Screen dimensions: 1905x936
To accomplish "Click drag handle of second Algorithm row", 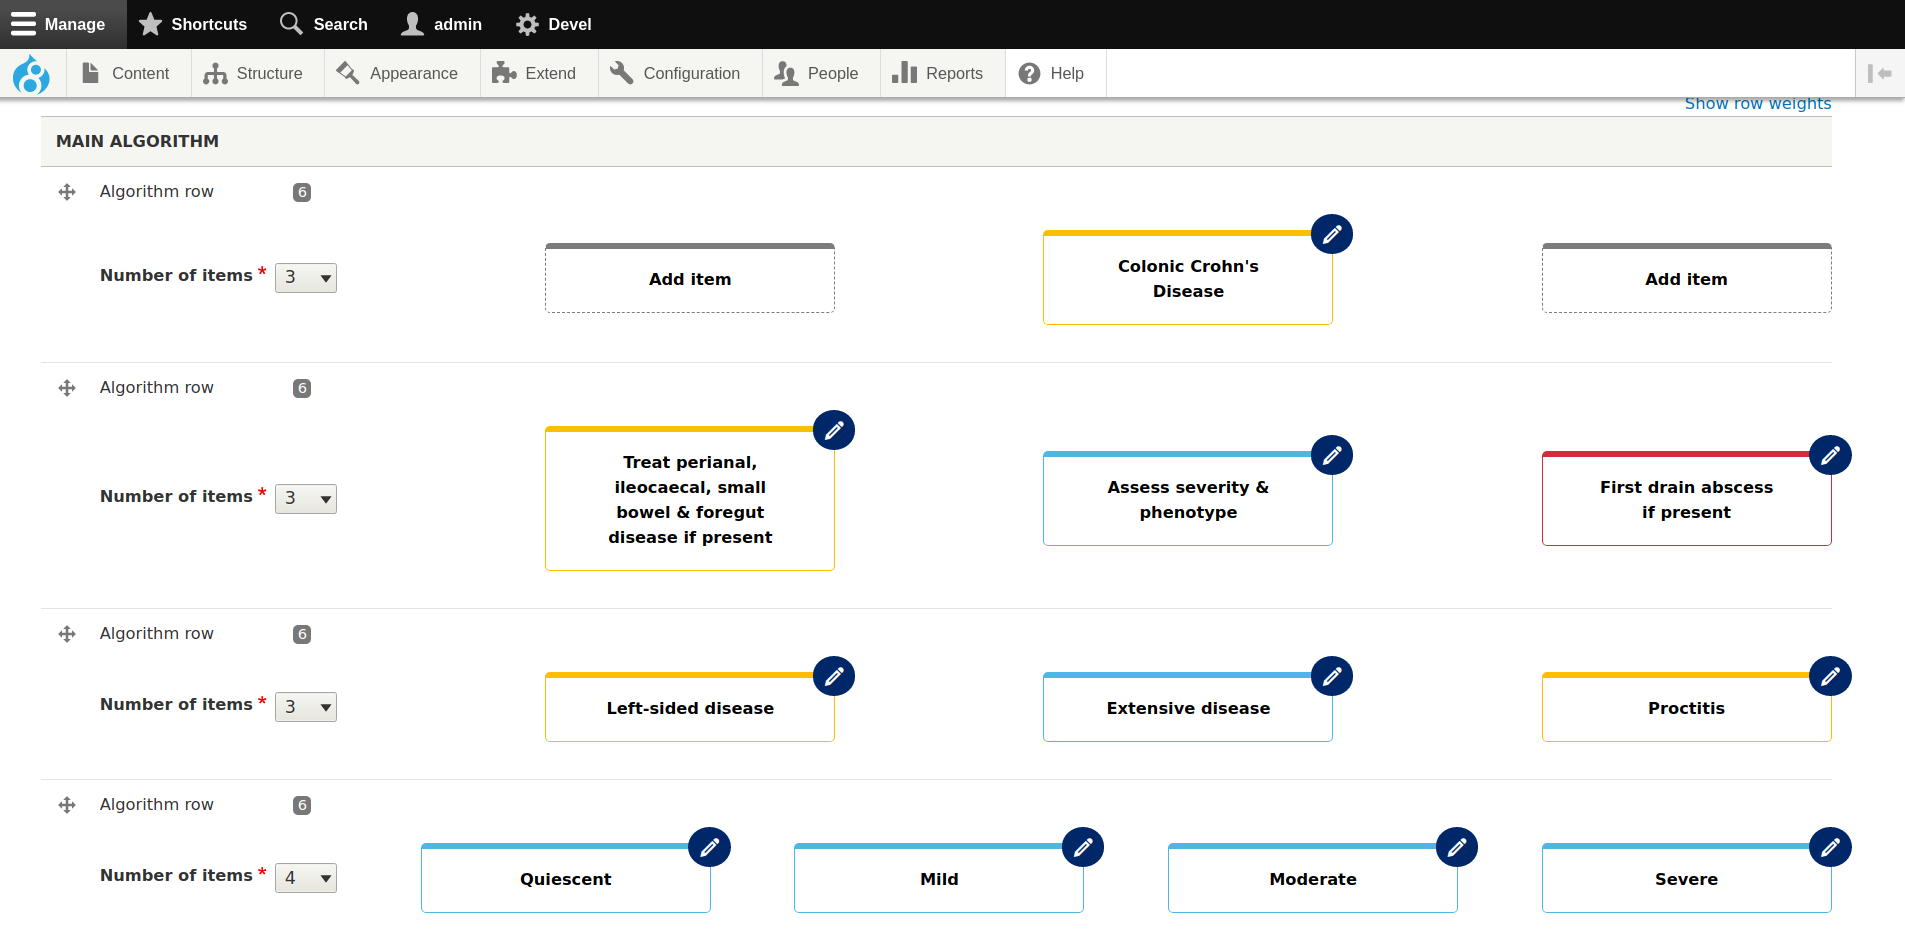I will (x=67, y=388).
